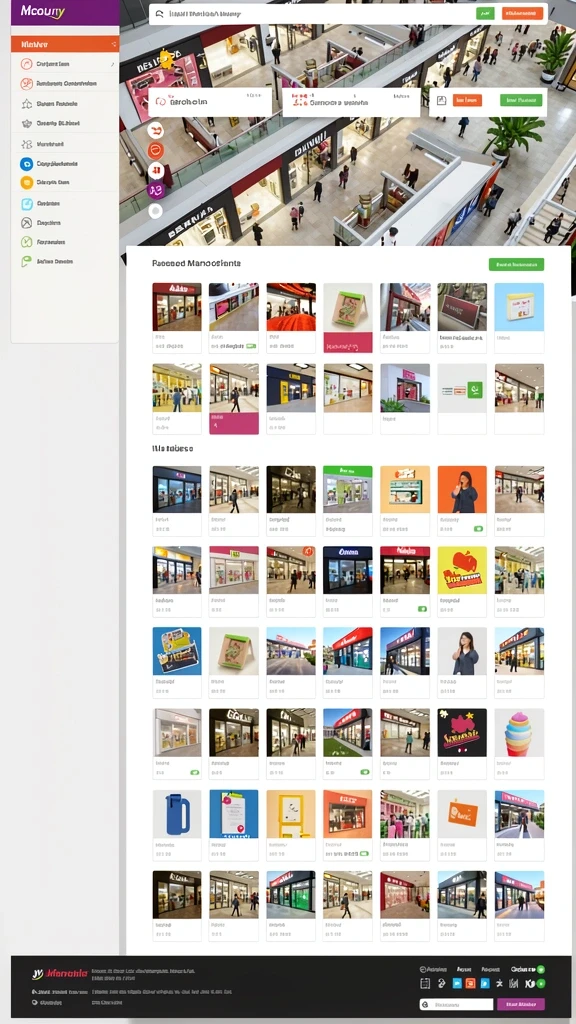Click the magnifier icon in the top search bar
This screenshot has height=1024, width=576.
(x=158, y=13)
